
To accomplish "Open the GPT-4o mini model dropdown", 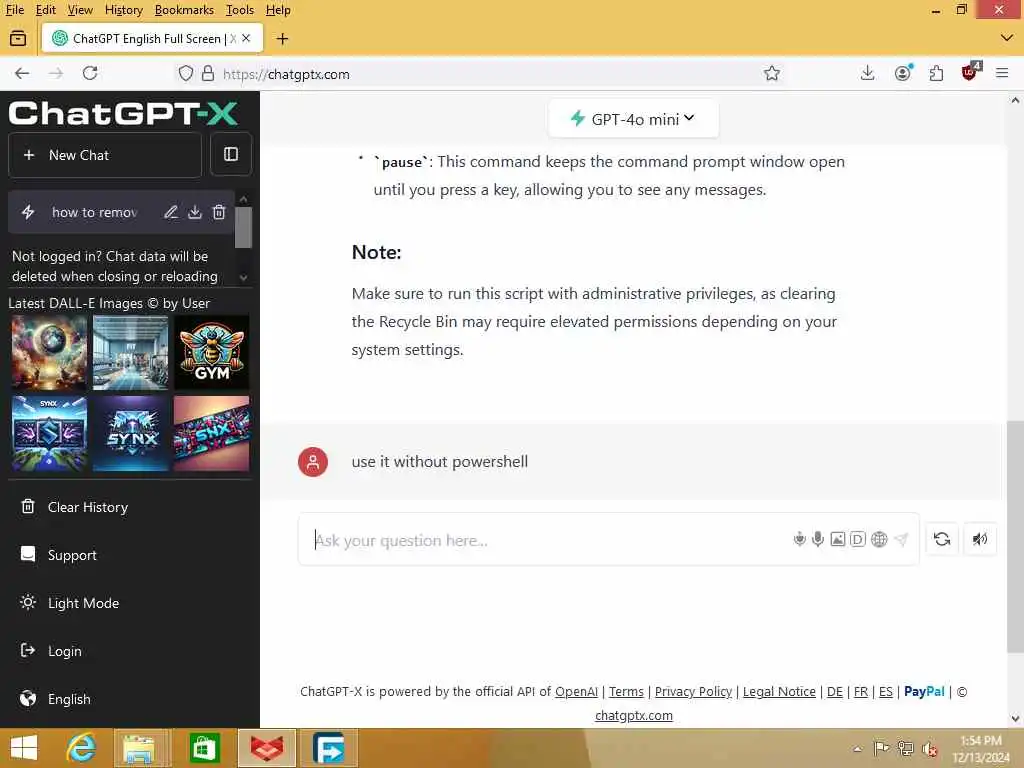I will 633,119.
